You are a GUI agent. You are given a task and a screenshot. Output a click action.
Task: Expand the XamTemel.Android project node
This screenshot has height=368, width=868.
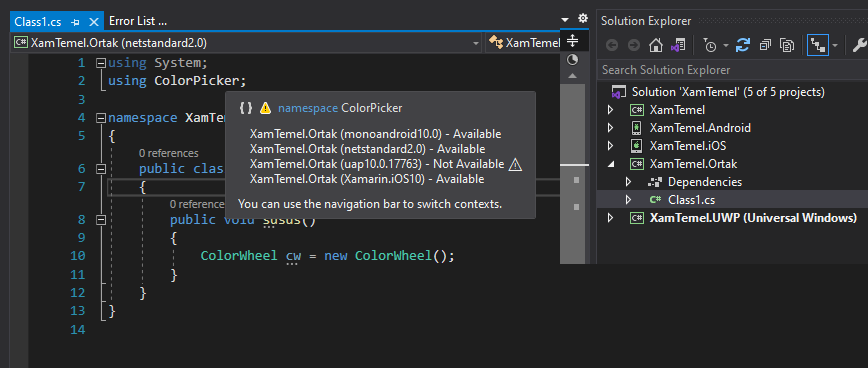click(x=611, y=128)
